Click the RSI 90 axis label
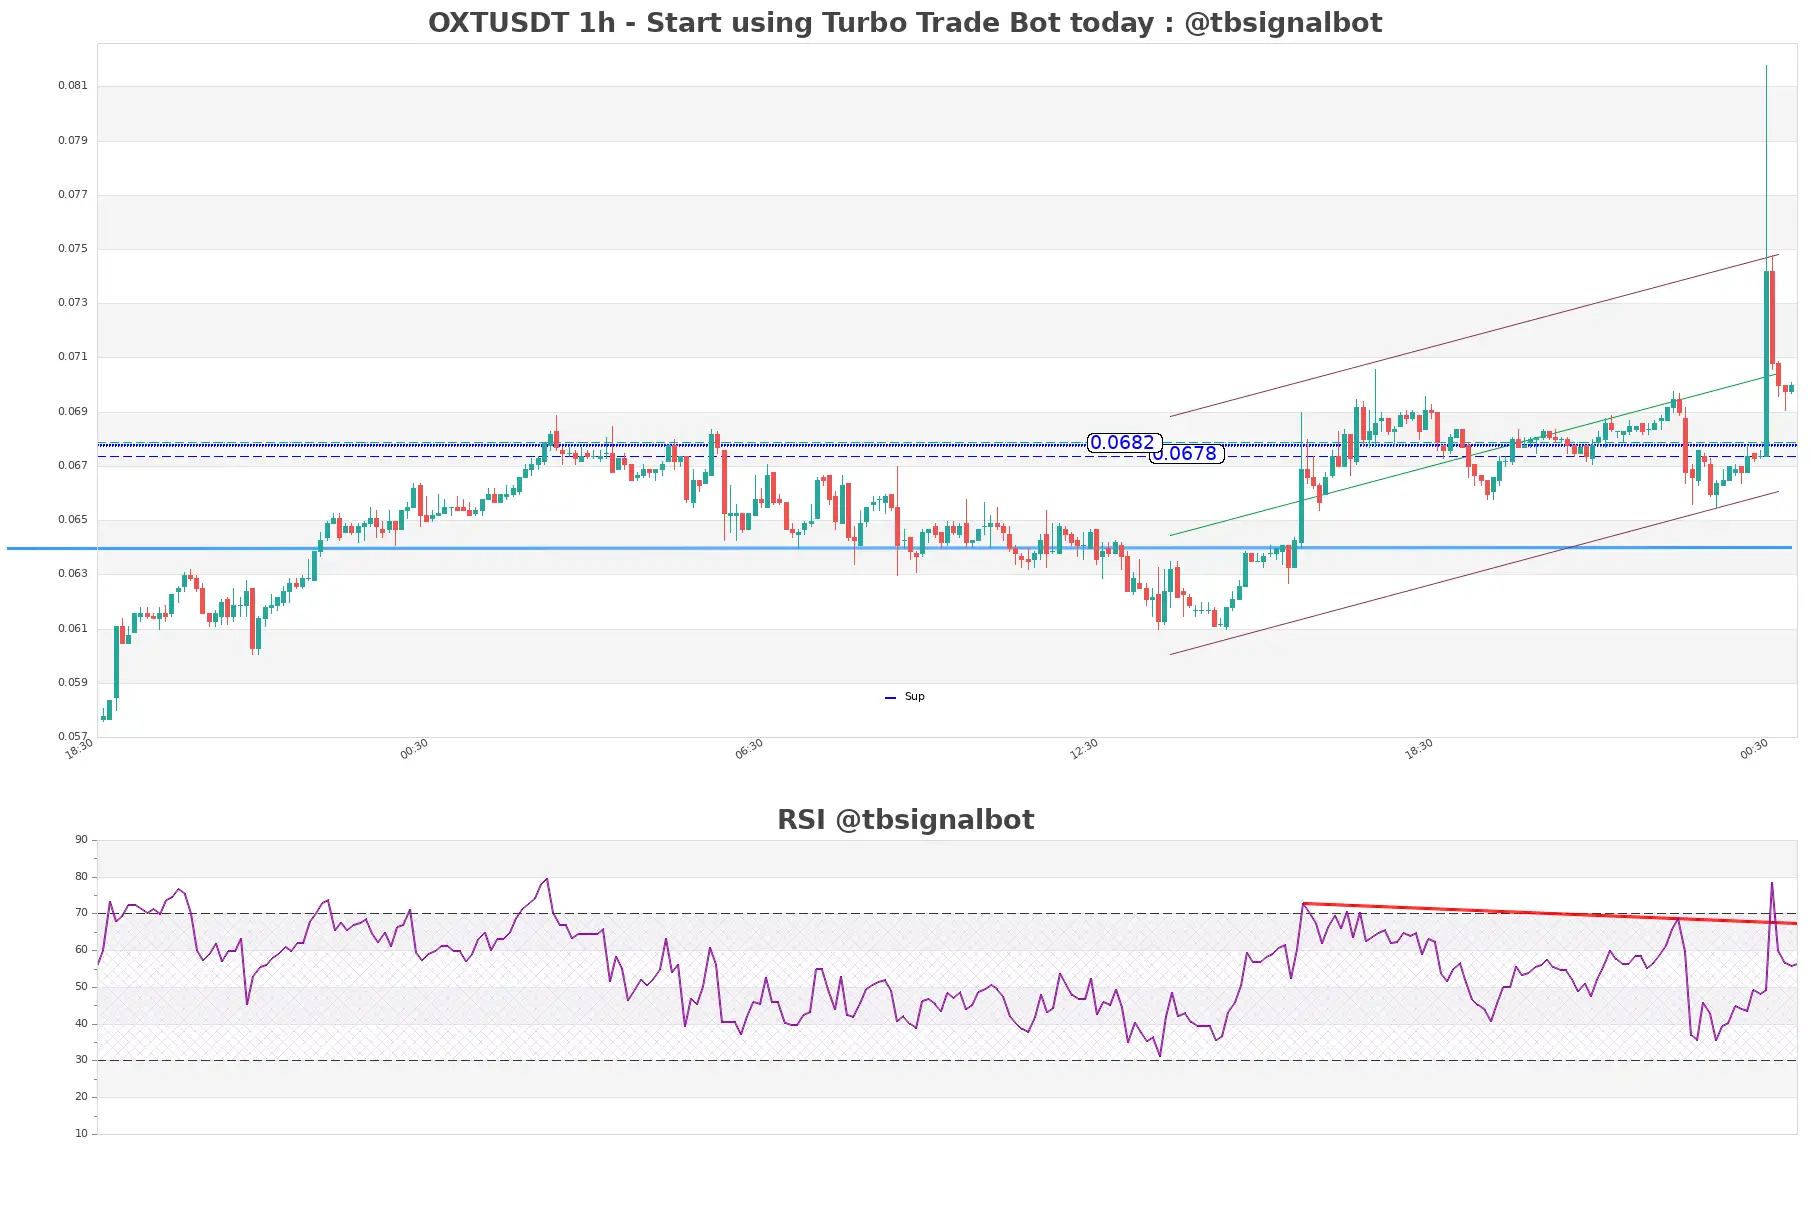 tap(82, 840)
